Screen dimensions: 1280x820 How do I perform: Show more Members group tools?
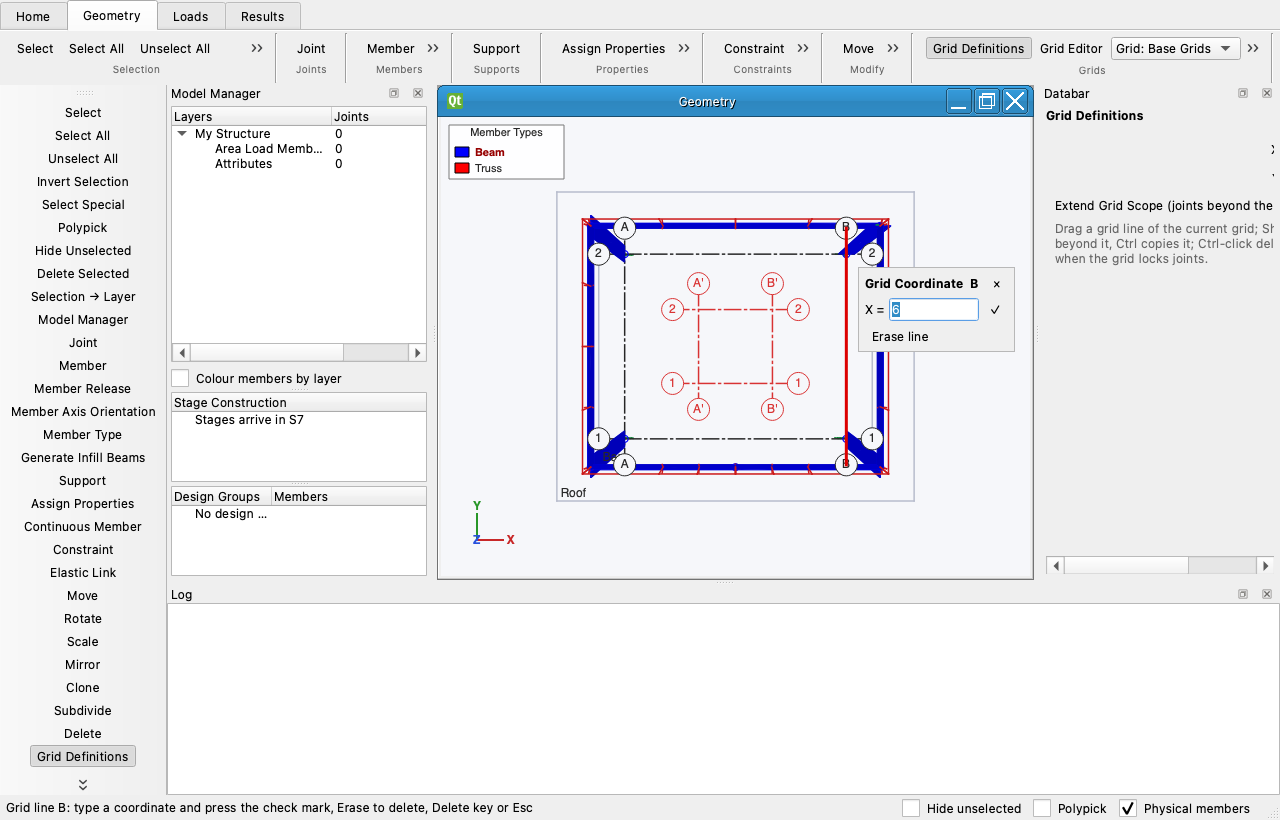coord(433,48)
